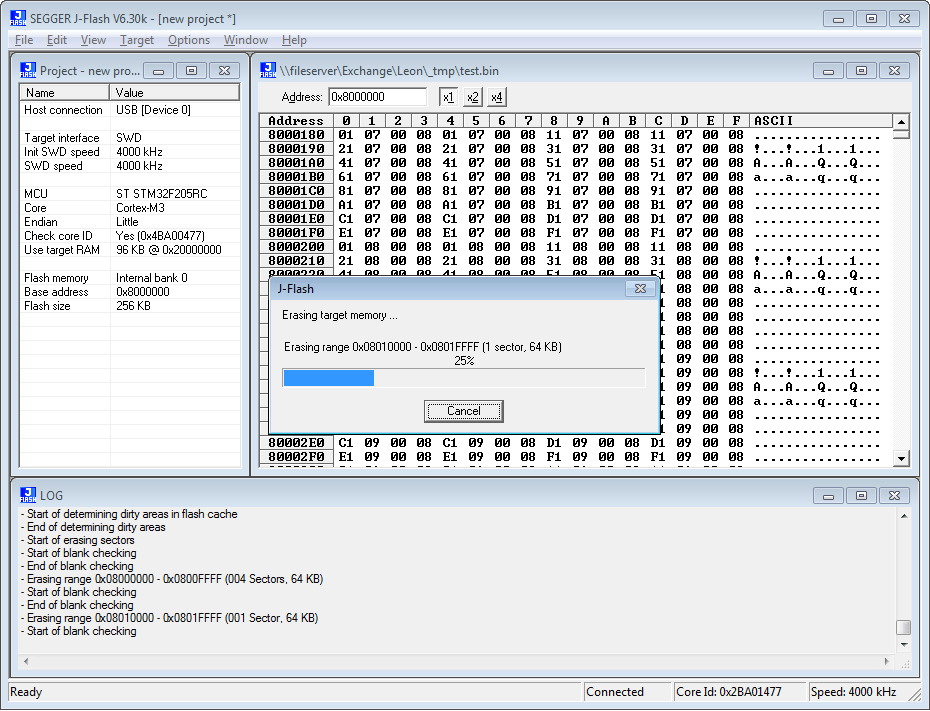Click LOG scrollbar up arrow
The image size is (930, 711).
pos(904,516)
